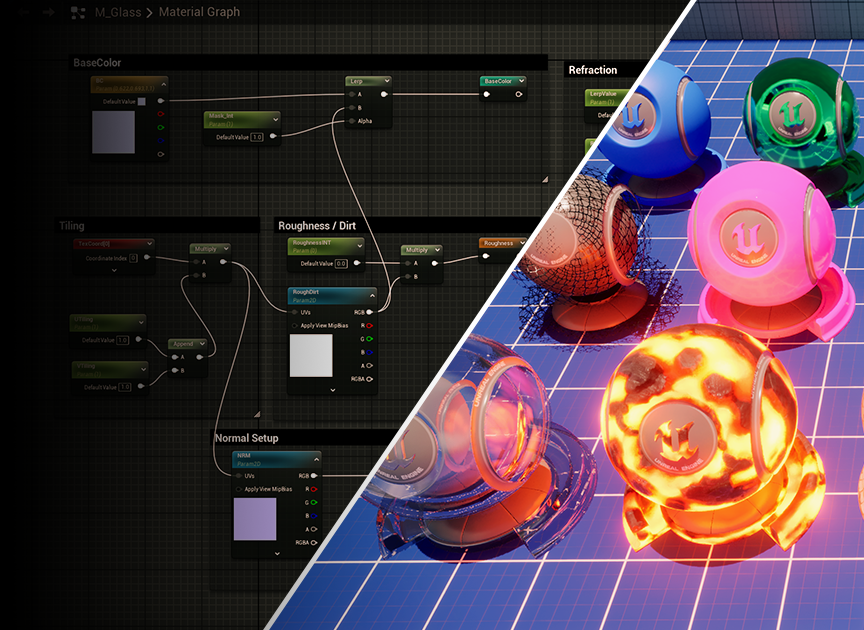The image size is (864, 630).
Task: Collapse the NRM texture node
Action: [x=316, y=459]
